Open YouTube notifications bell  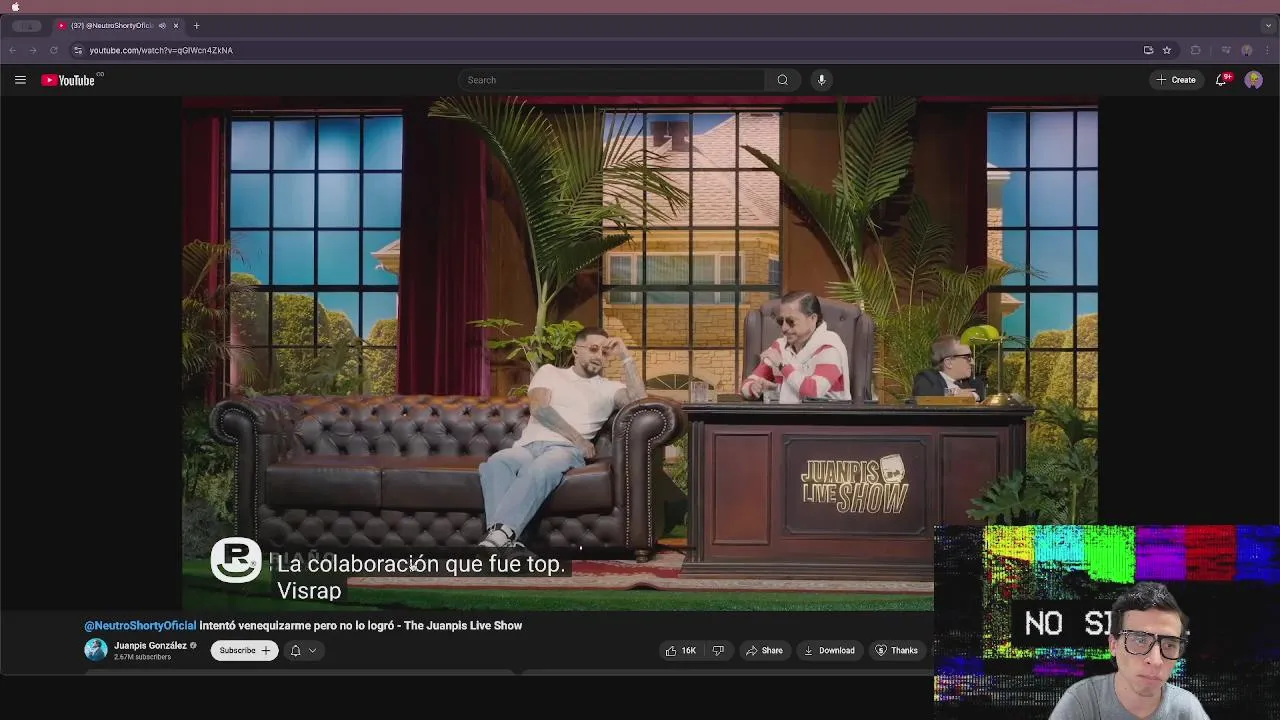tap(1221, 80)
